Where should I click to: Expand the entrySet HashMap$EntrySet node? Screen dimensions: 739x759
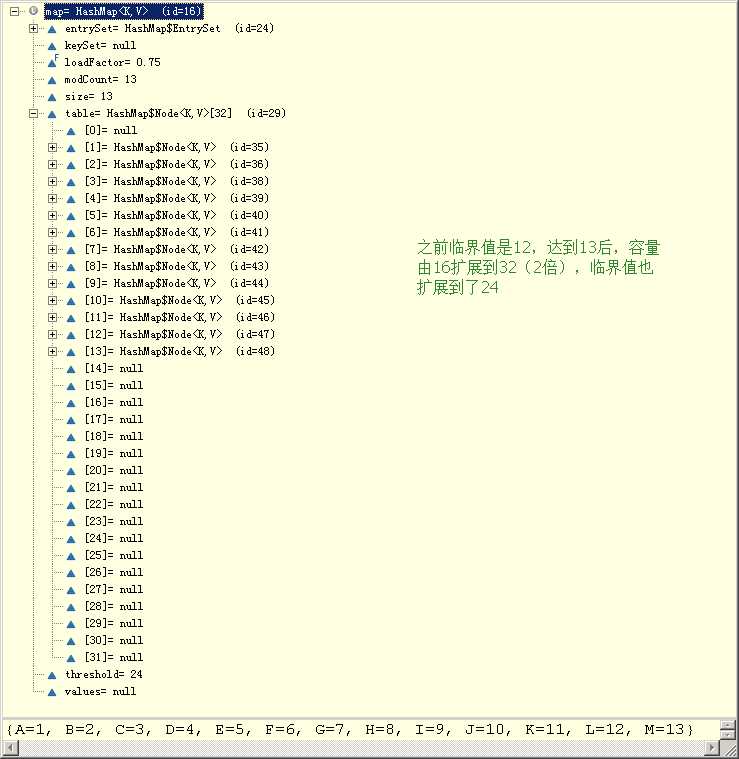point(33,29)
